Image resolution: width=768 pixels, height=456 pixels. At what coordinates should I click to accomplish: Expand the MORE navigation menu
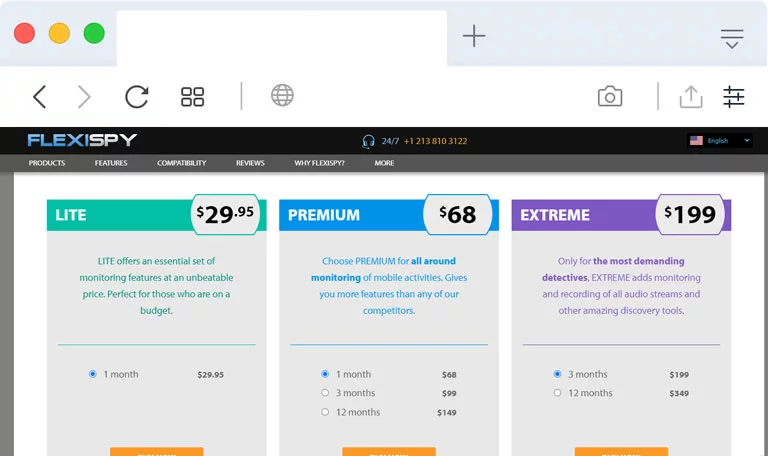[384, 163]
